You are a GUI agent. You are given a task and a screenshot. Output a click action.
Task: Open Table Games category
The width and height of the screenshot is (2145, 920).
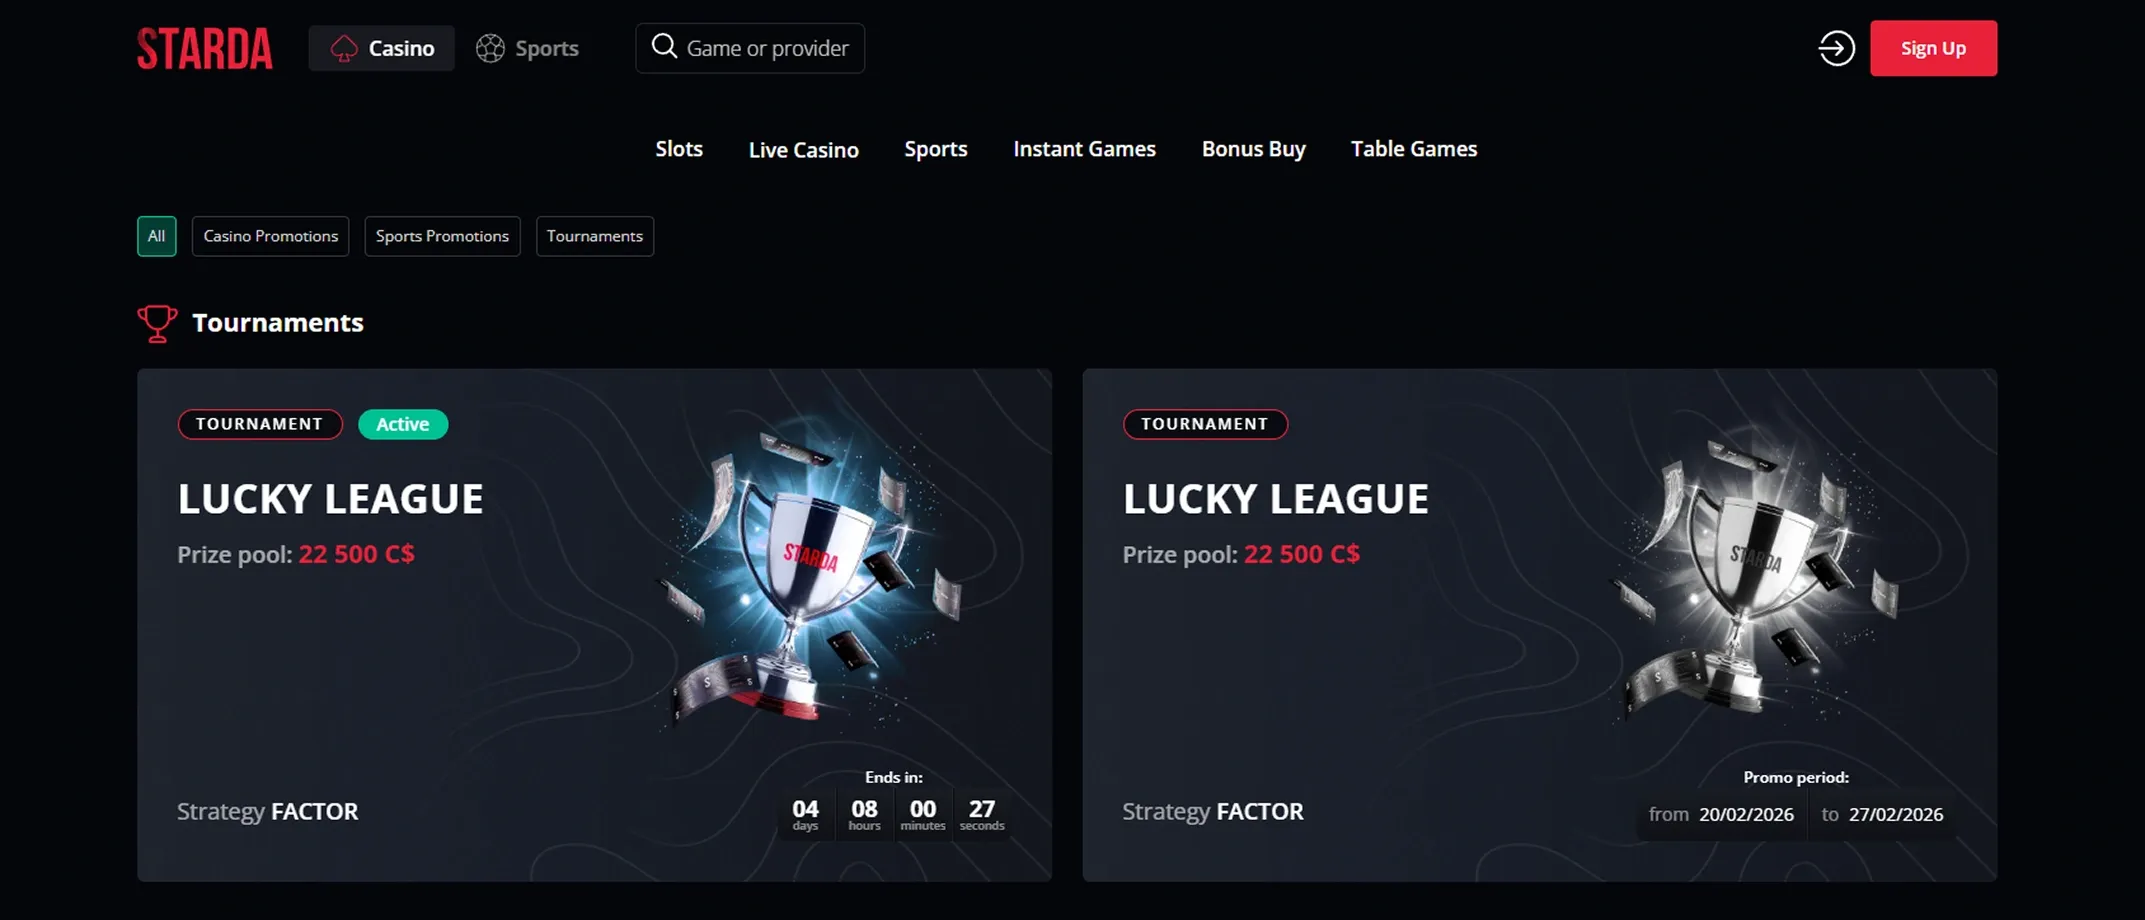(1414, 149)
